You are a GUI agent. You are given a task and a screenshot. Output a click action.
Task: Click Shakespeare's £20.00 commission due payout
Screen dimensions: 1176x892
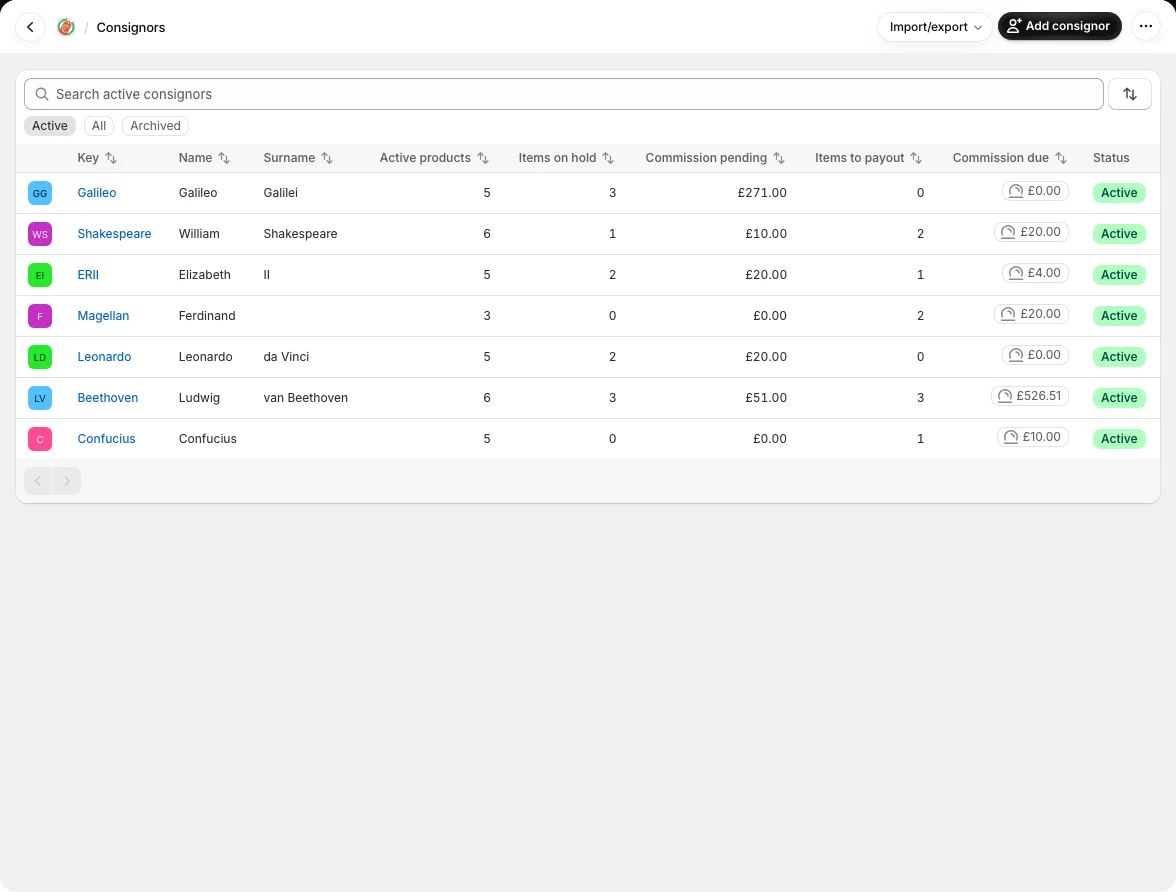pyautogui.click(x=1031, y=232)
